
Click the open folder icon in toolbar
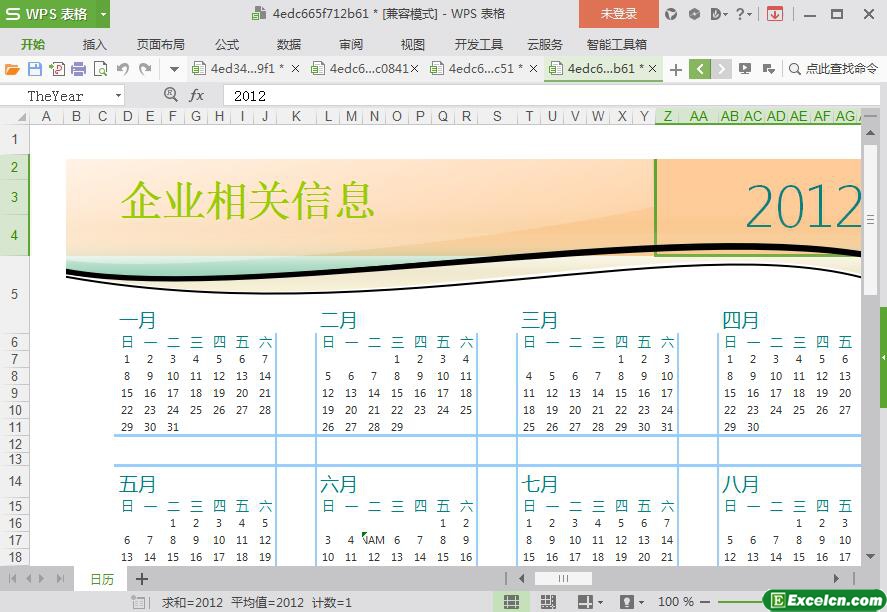12,69
